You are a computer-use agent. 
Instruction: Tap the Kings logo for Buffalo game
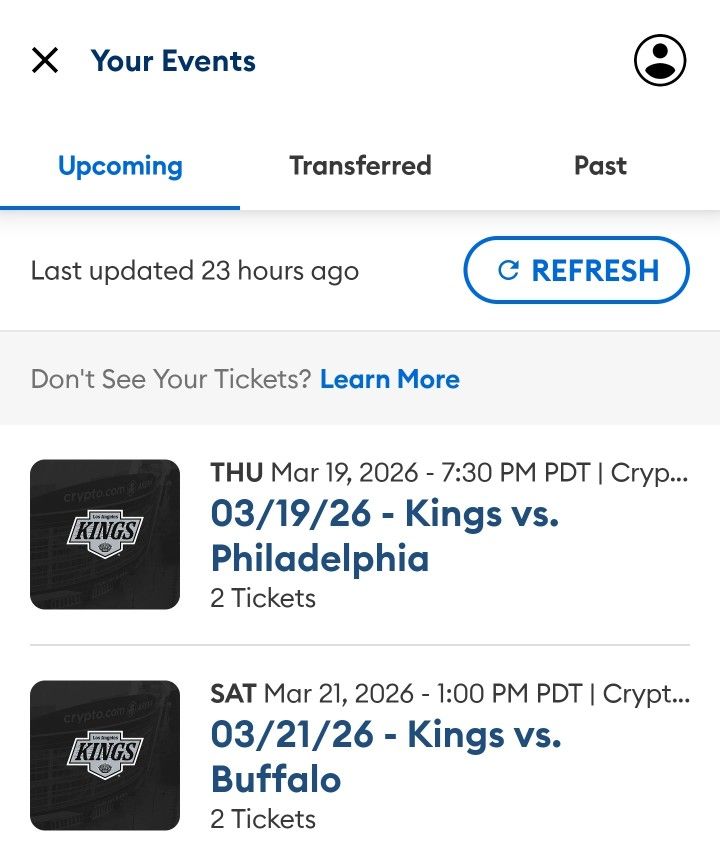point(105,755)
